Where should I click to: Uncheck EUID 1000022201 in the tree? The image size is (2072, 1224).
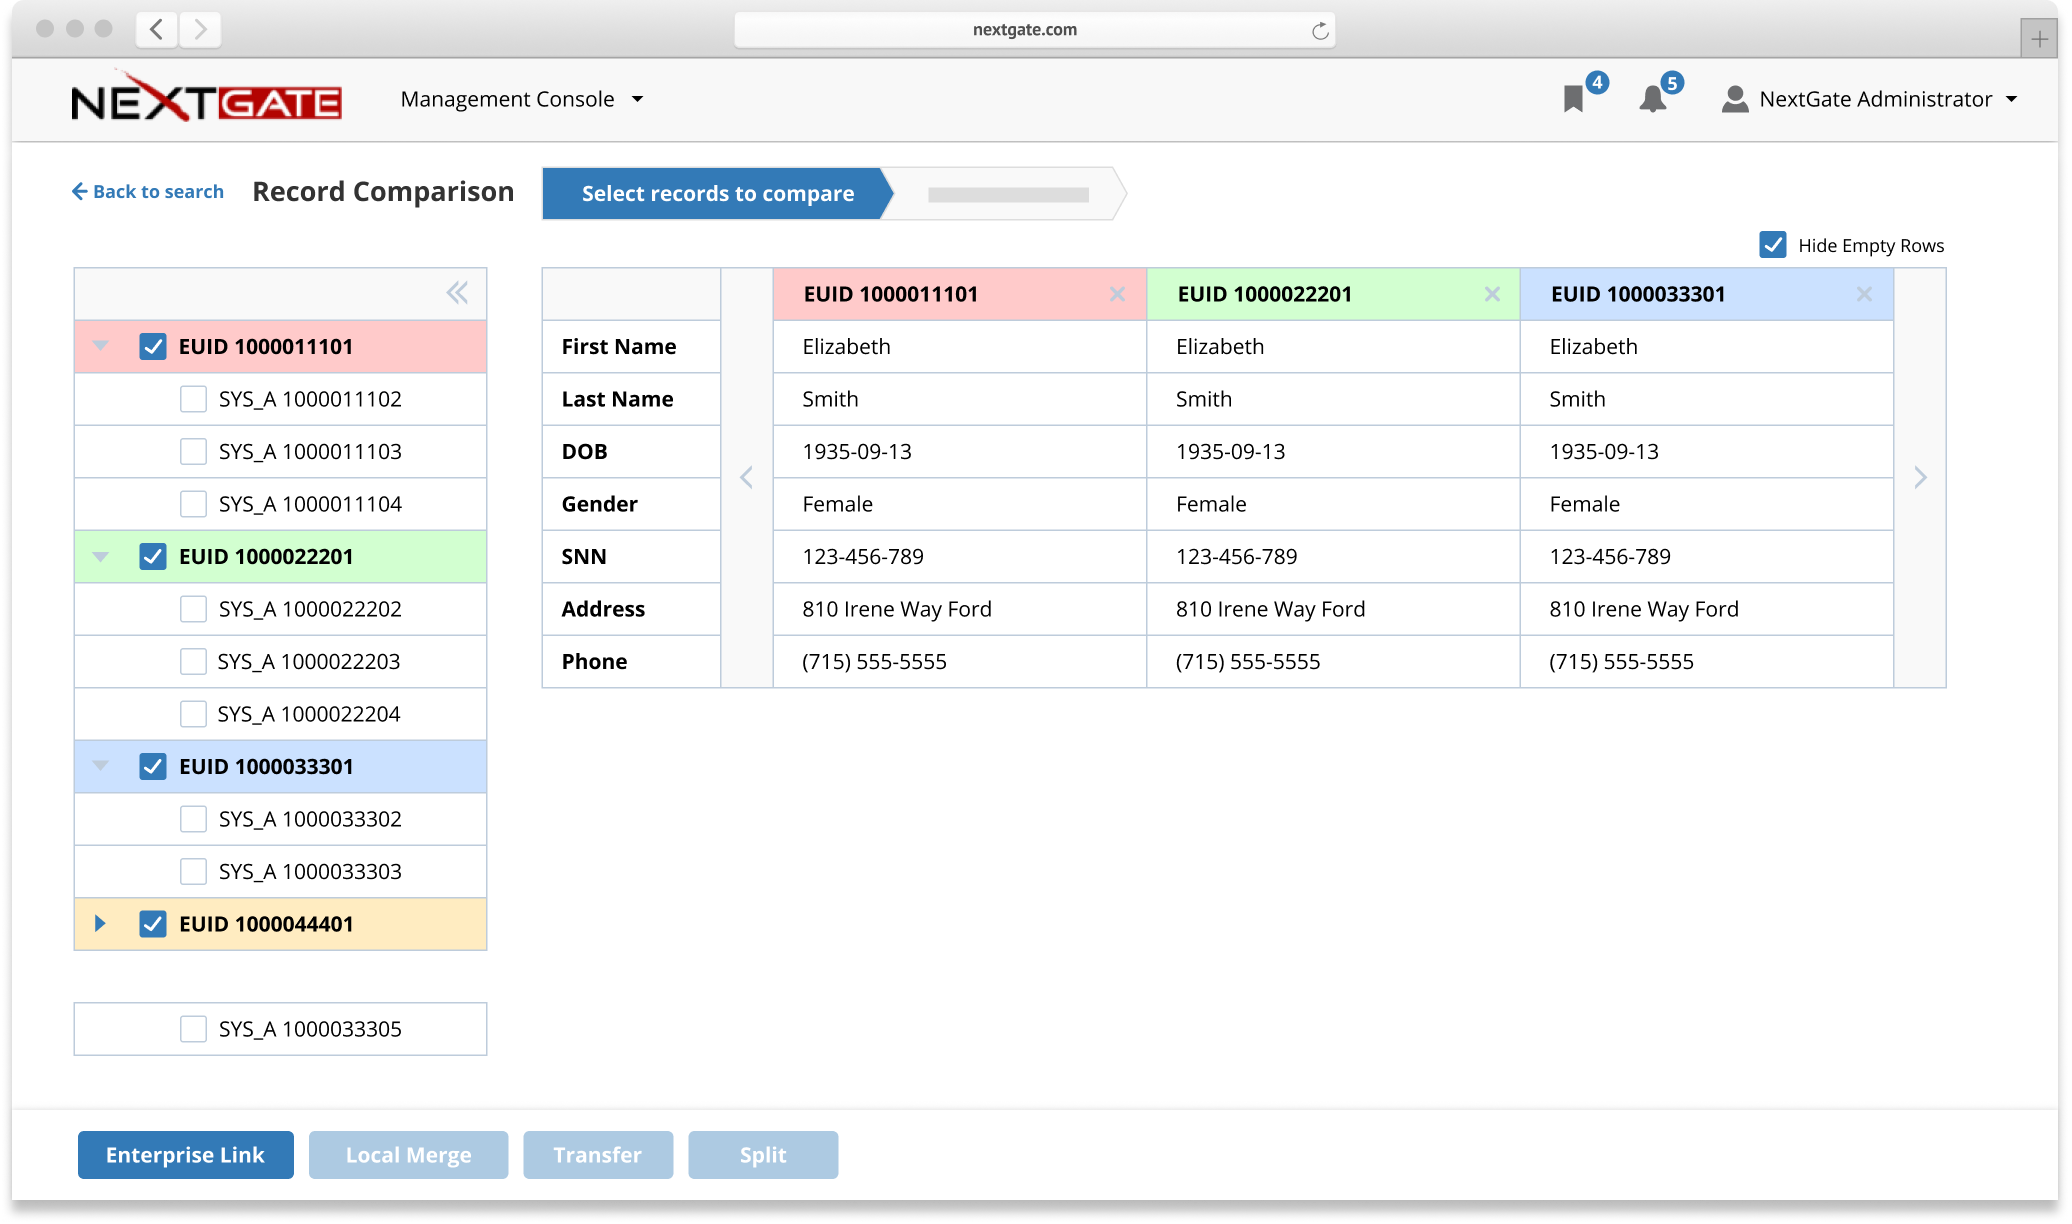click(x=153, y=557)
